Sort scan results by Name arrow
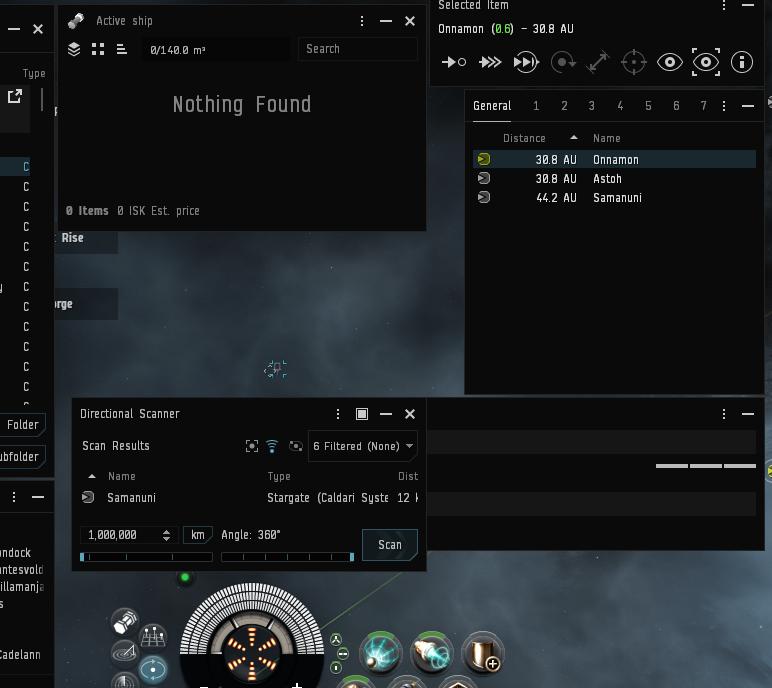The image size is (772, 688). click(x=92, y=476)
